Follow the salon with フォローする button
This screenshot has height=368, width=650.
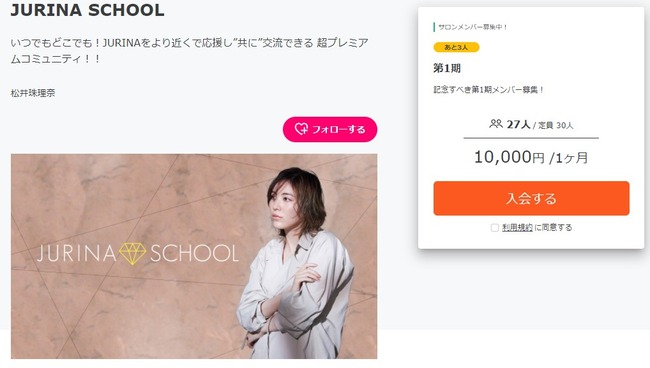pos(330,129)
